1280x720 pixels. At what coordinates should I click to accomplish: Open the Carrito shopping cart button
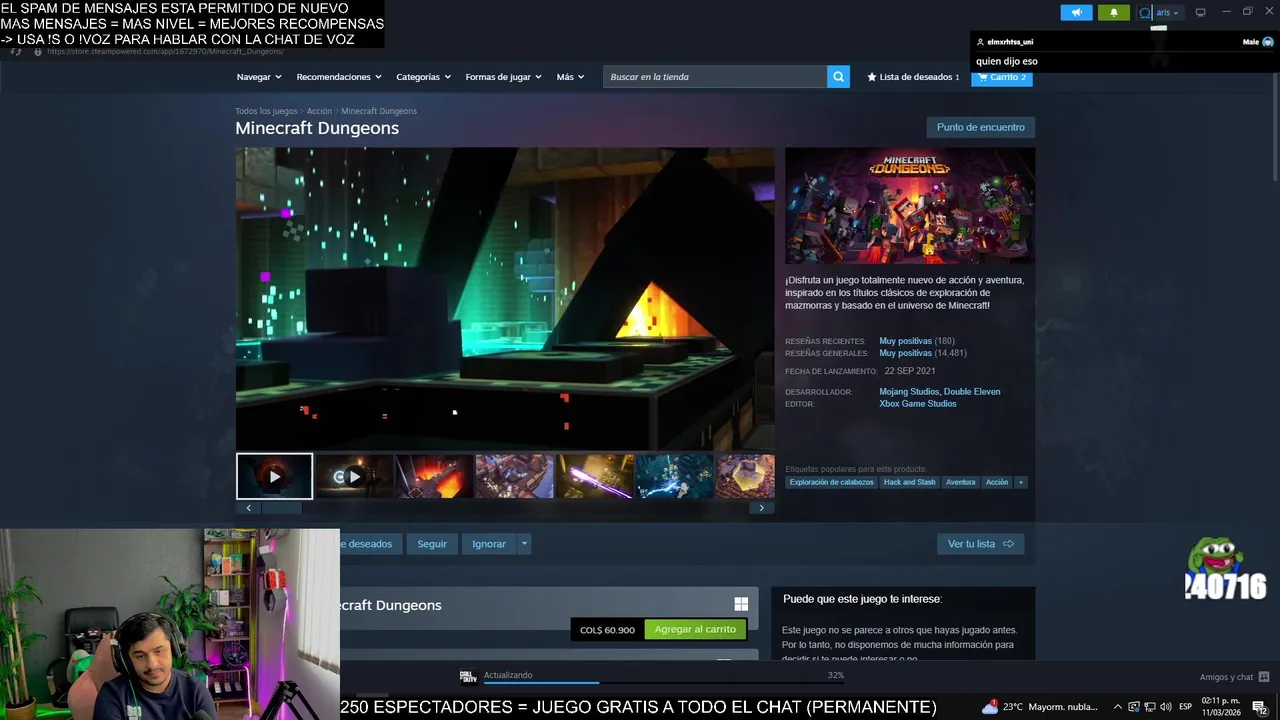click(x=1002, y=77)
